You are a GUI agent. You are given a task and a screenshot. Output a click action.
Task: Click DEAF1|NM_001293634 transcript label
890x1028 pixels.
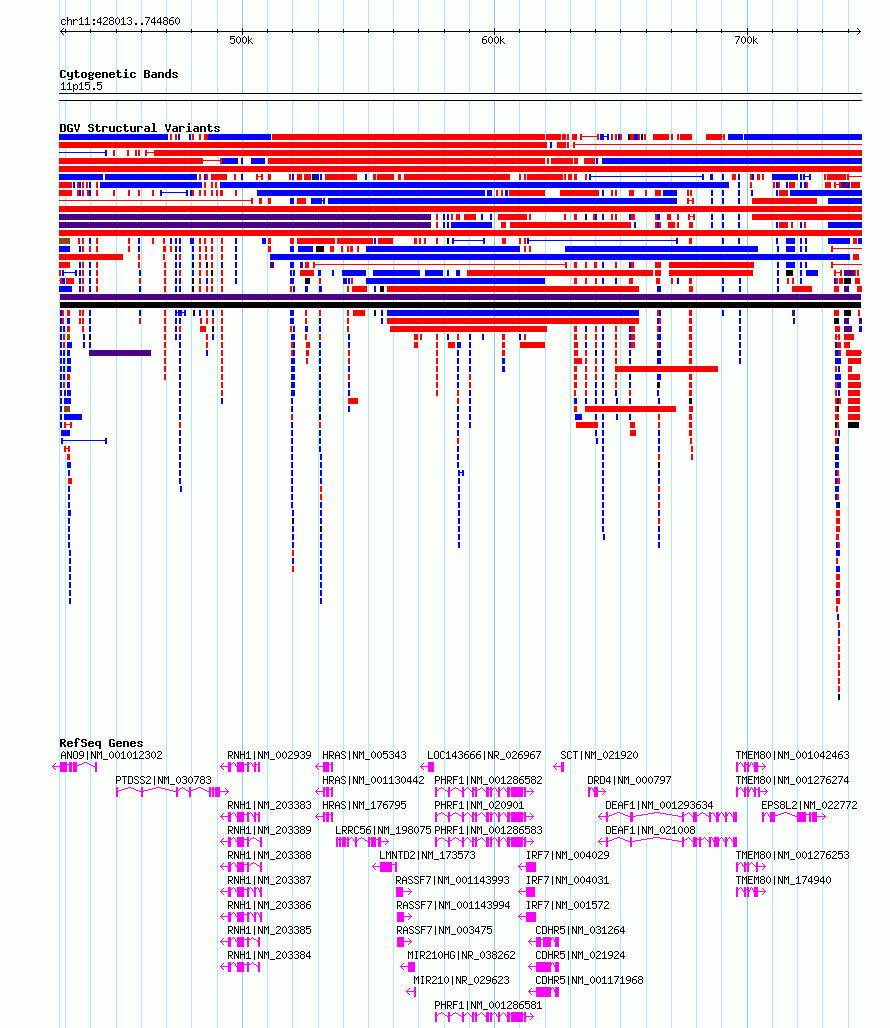[x=659, y=805]
